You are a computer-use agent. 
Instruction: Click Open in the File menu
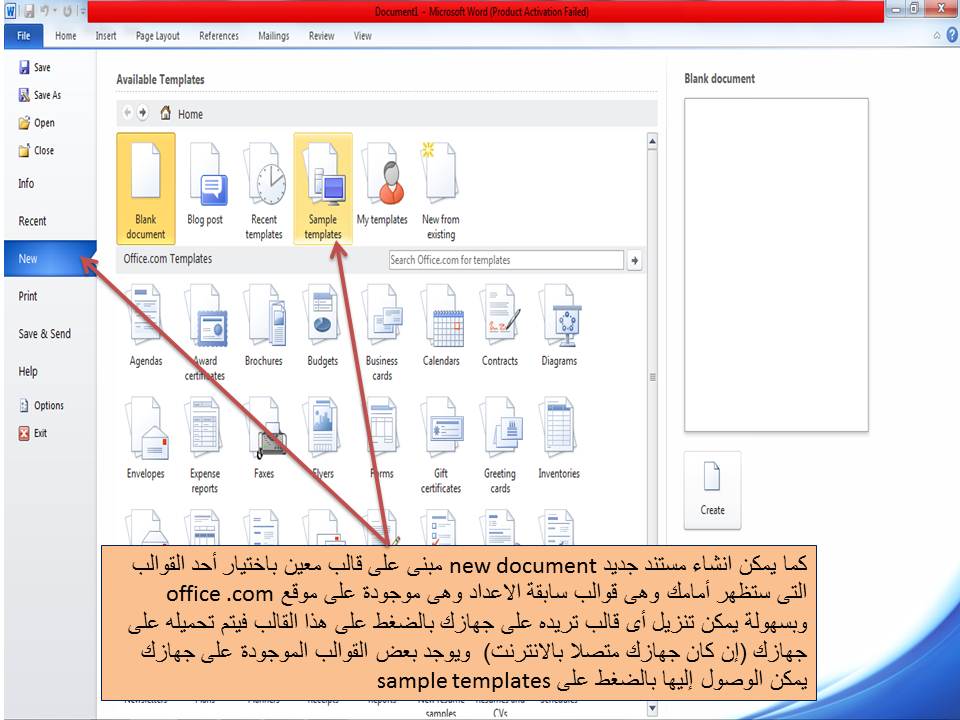[37, 122]
